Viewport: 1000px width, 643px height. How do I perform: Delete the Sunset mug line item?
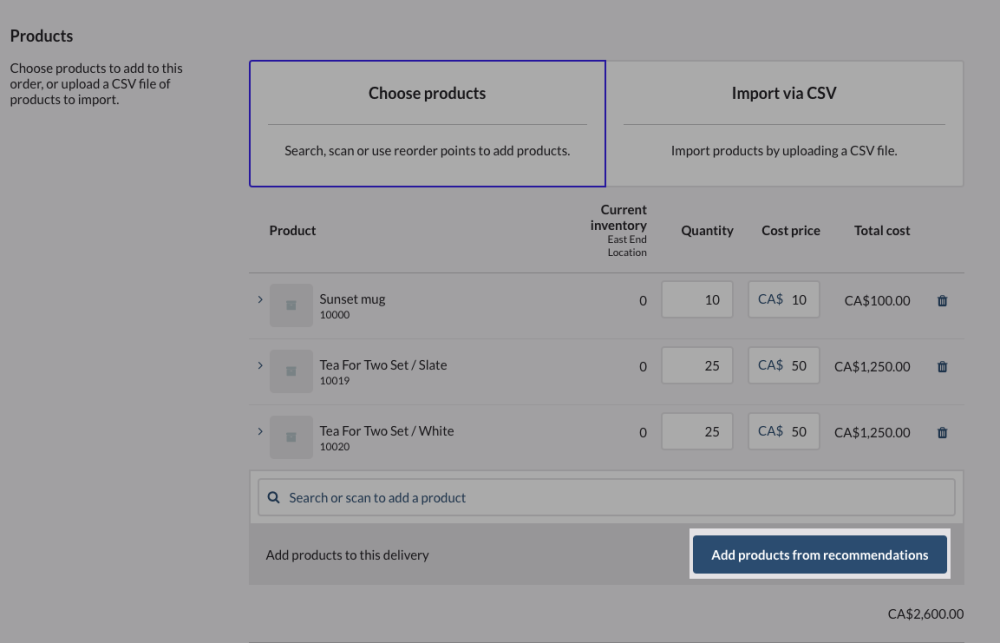(x=941, y=300)
